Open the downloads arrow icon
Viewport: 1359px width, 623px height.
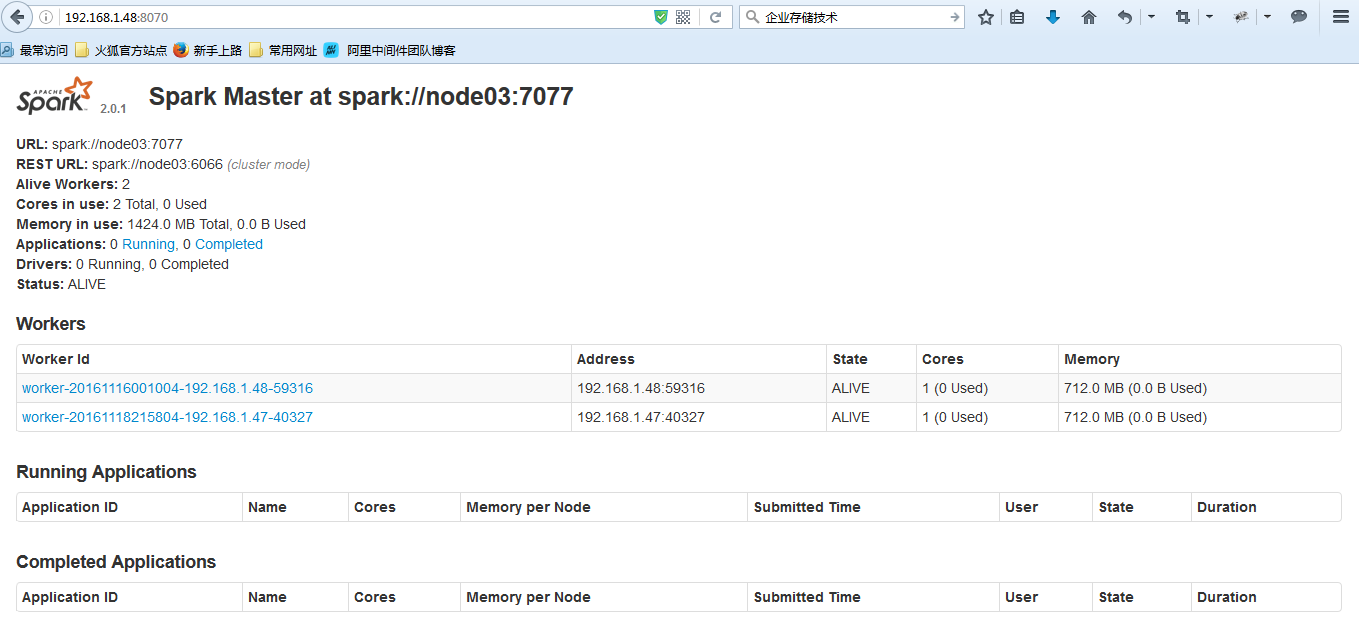point(1052,17)
